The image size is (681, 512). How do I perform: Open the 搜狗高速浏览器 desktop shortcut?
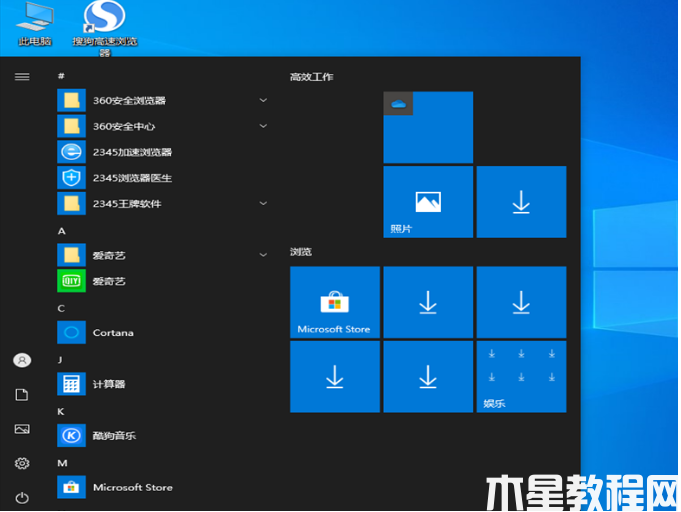[105, 28]
